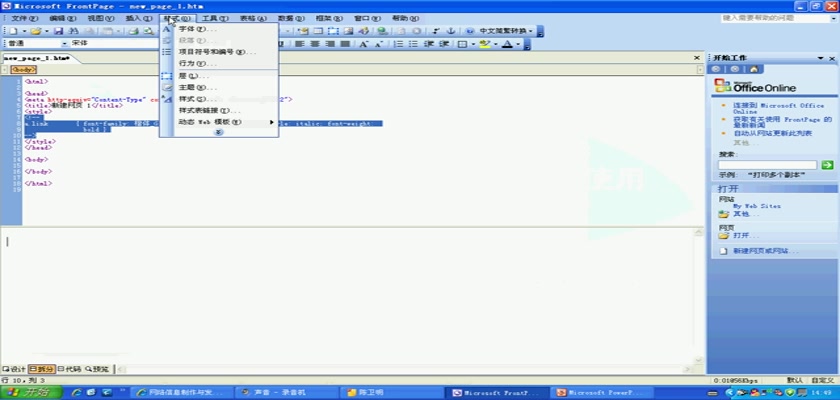The image size is (840, 400).
Task: Click the Insert Hyperlink globe icon
Action: pos(382,31)
